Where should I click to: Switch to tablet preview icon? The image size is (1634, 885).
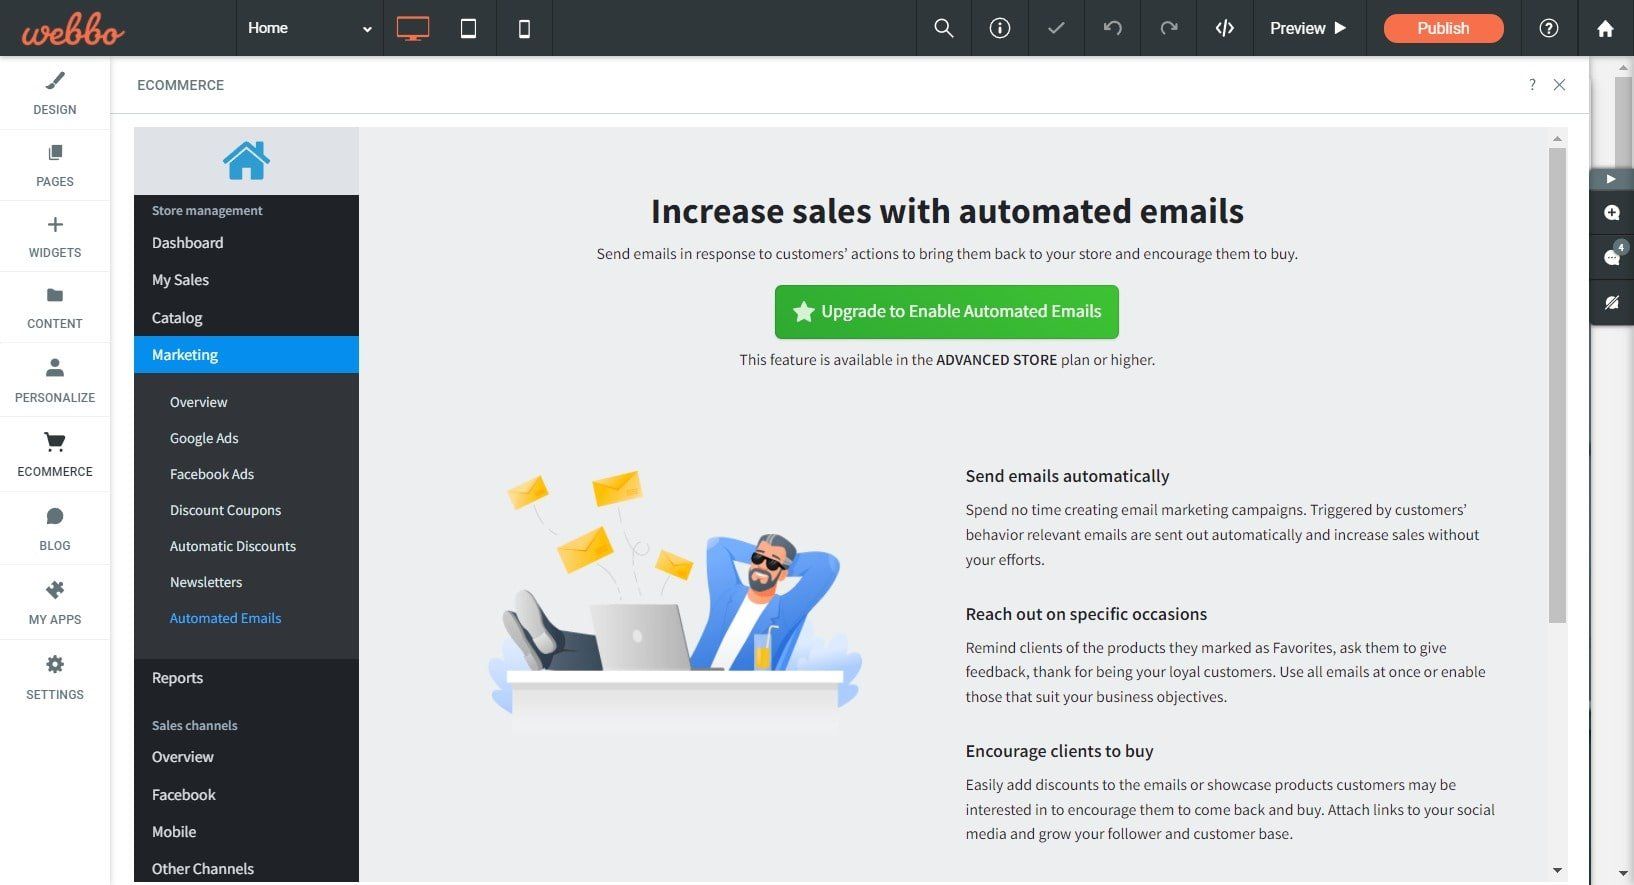click(x=468, y=28)
